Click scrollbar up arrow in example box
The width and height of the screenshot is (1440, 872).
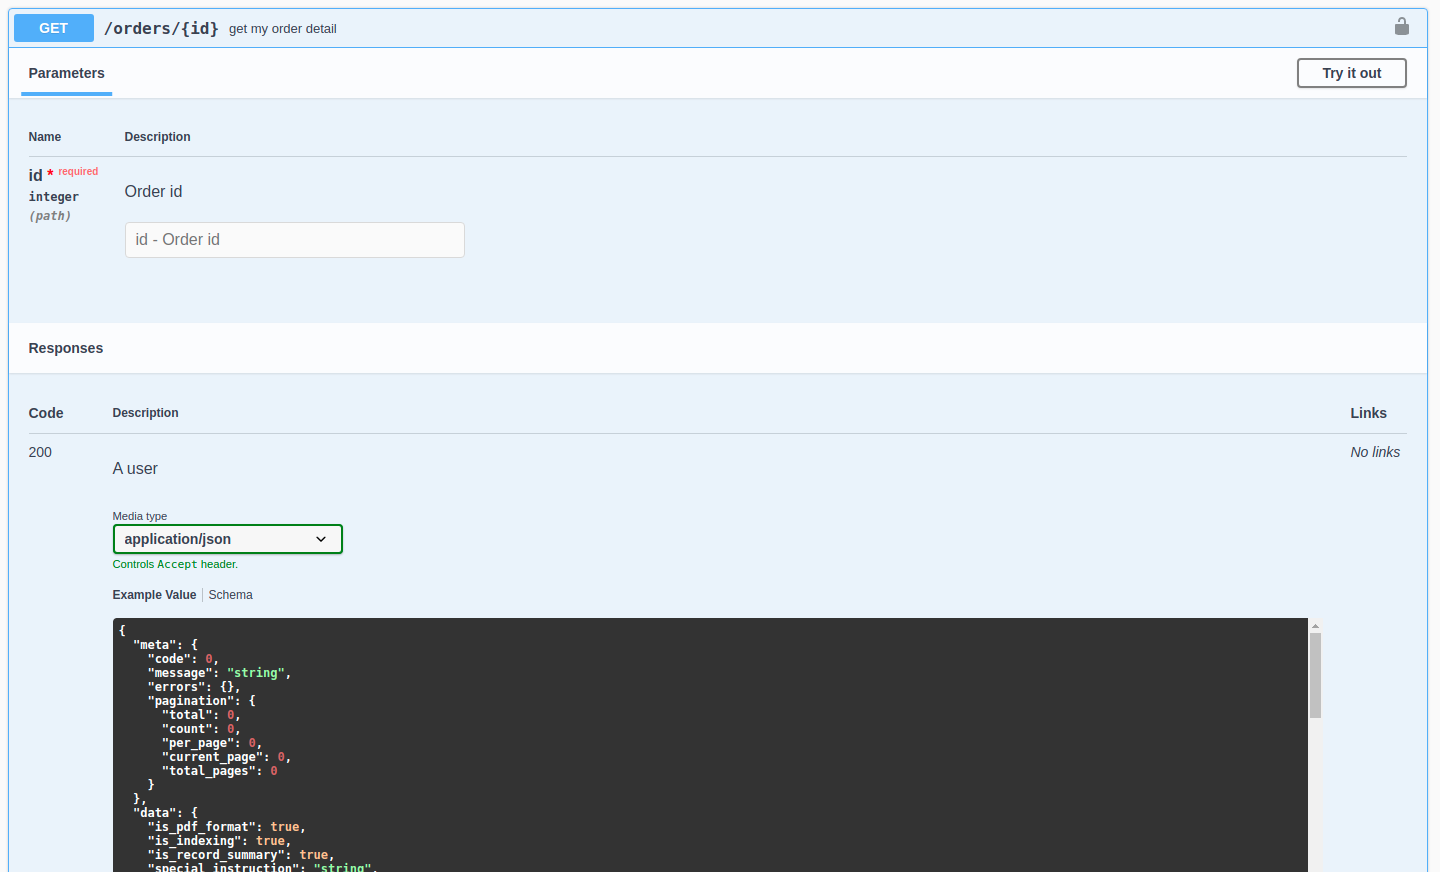point(1315,626)
